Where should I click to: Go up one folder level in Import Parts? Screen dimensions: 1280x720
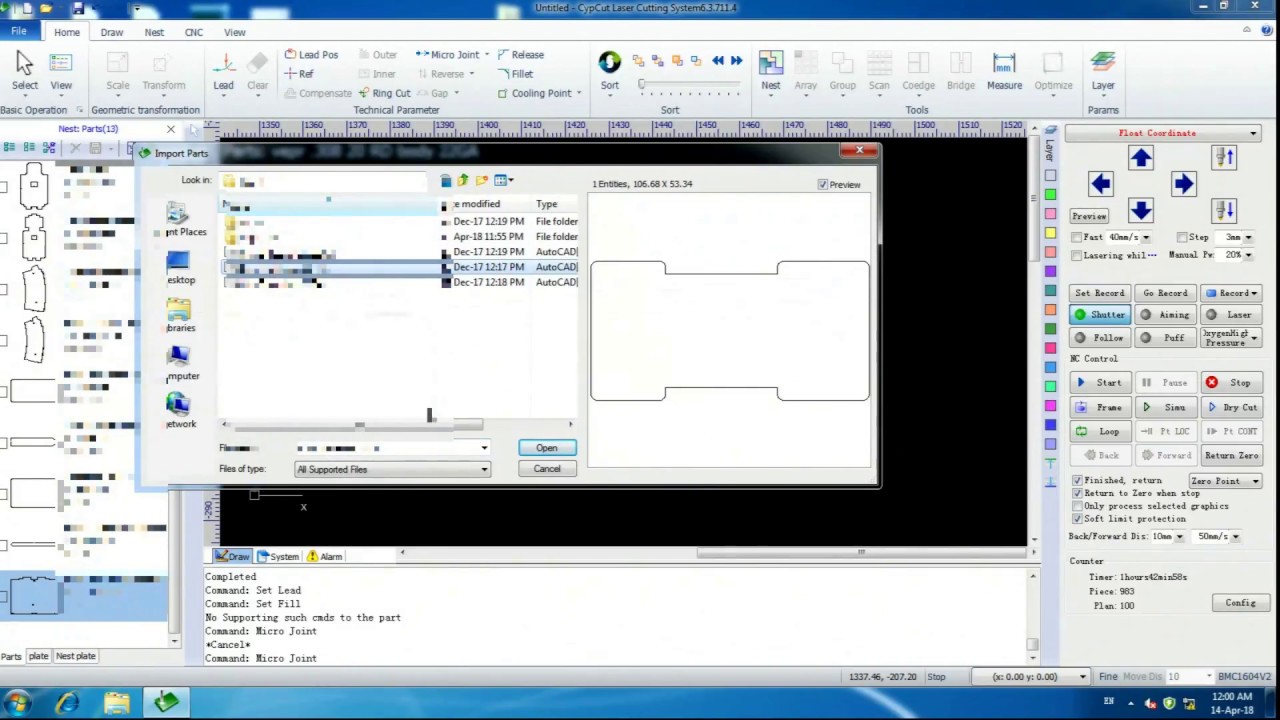click(x=463, y=181)
